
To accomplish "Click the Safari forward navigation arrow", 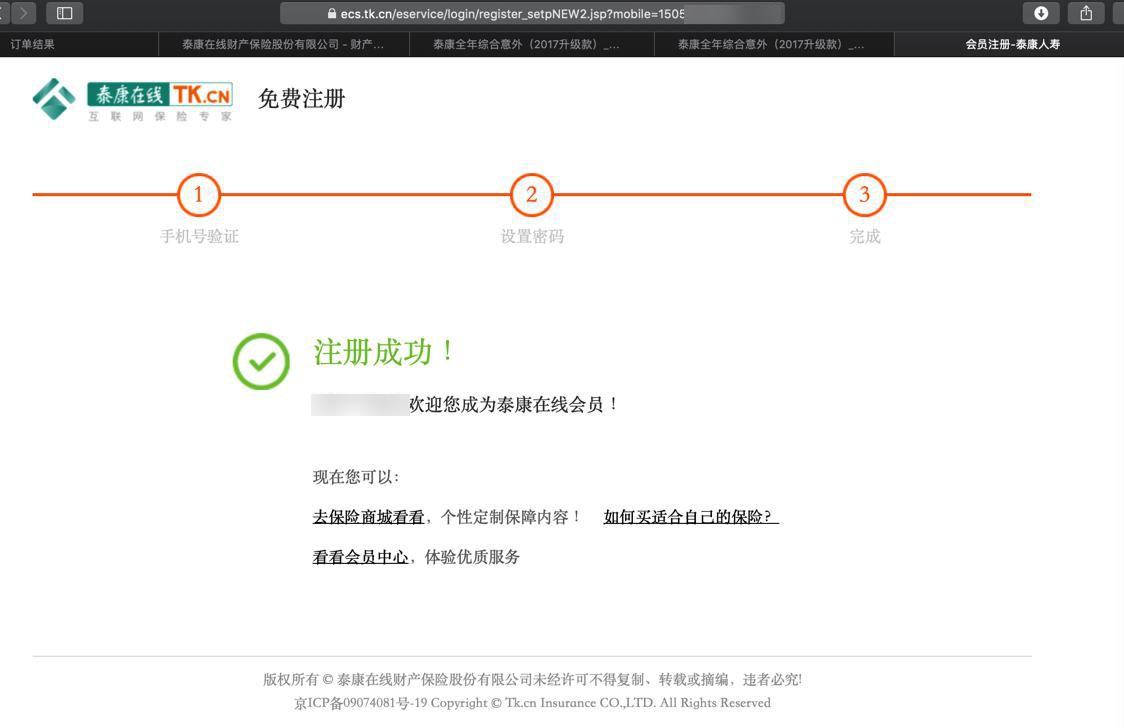I will (24, 13).
